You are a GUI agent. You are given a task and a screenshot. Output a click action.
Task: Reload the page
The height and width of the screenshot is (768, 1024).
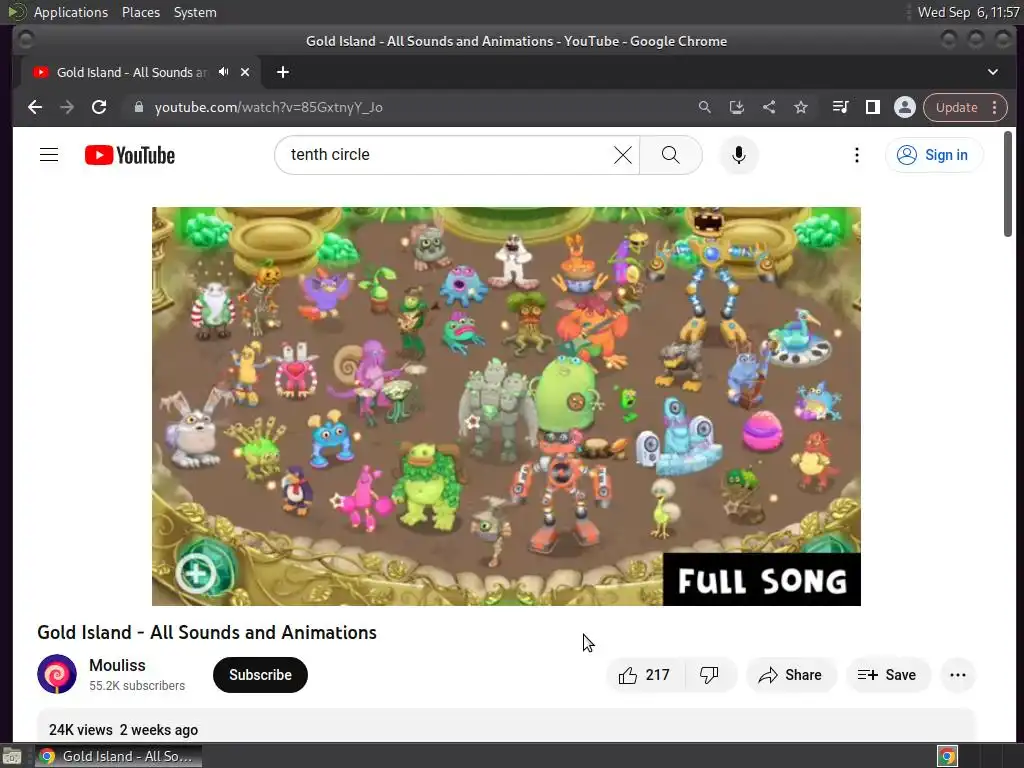pos(99,107)
